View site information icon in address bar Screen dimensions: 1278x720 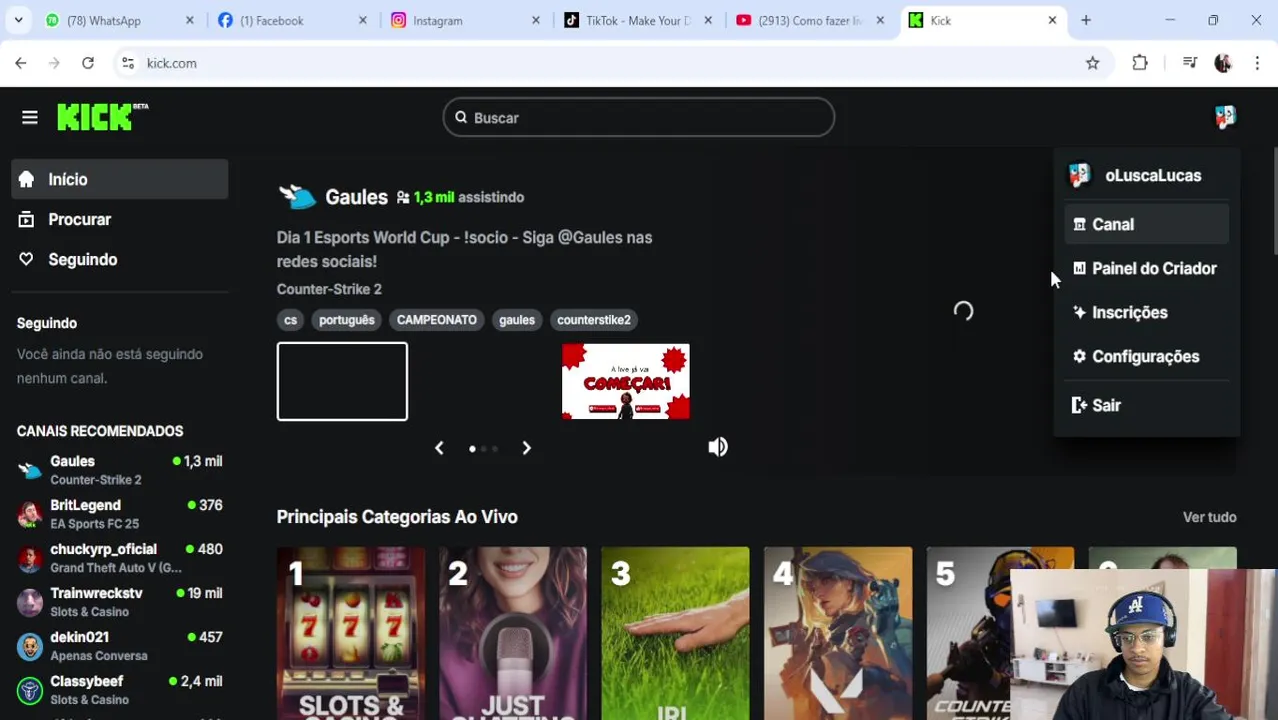[128, 63]
